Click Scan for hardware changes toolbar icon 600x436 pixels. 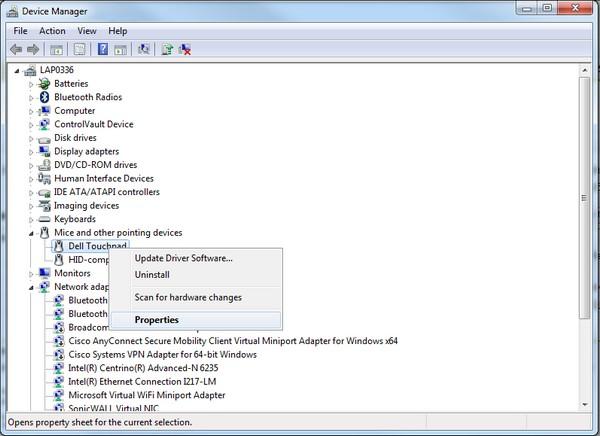pyautogui.click(x=145, y=49)
